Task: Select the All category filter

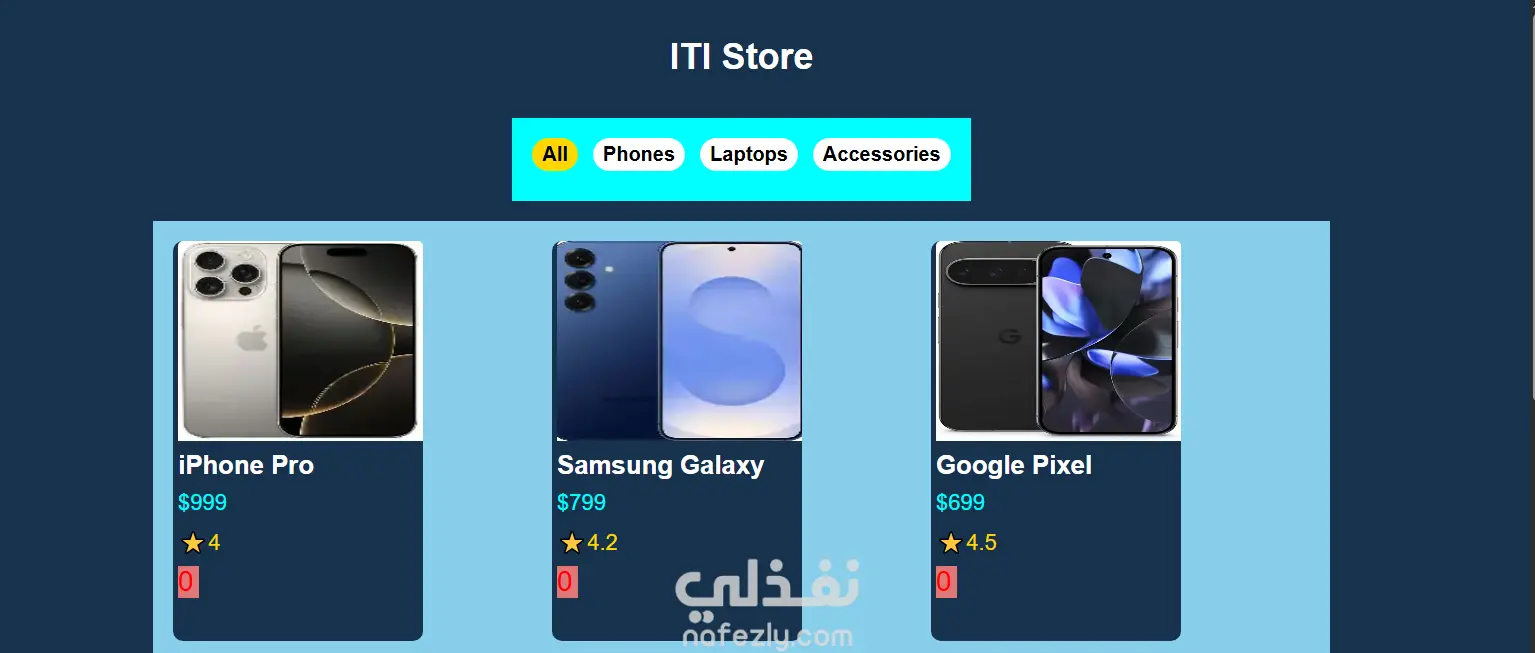Action: click(555, 154)
